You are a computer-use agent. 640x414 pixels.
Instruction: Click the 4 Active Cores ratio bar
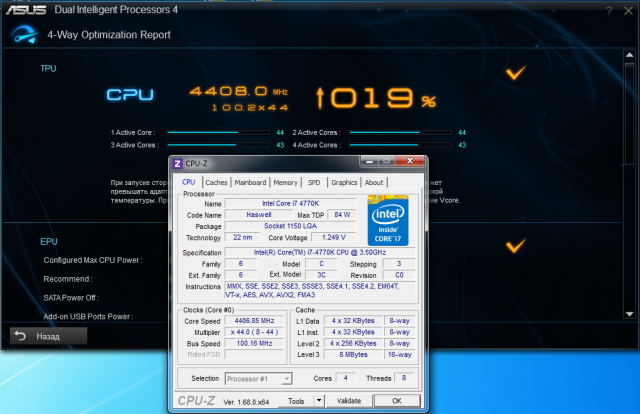tap(400, 145)
